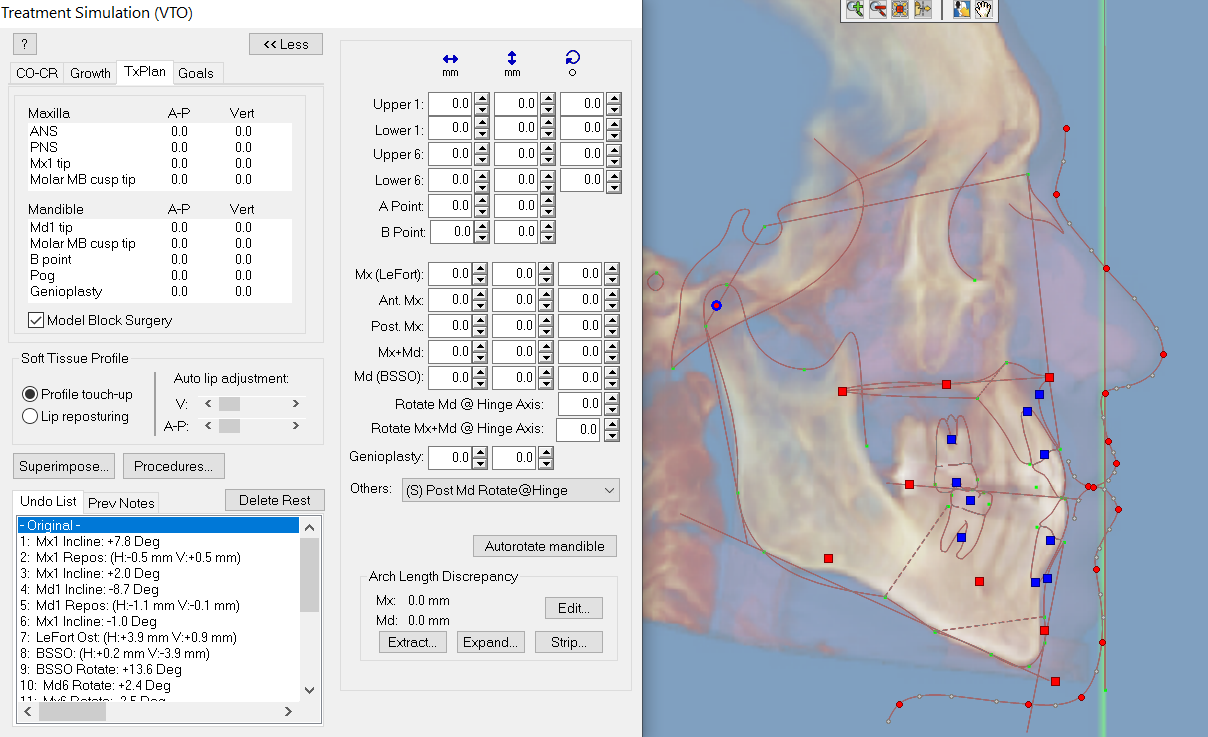Click the Superimpose... button

coord(64,466)
